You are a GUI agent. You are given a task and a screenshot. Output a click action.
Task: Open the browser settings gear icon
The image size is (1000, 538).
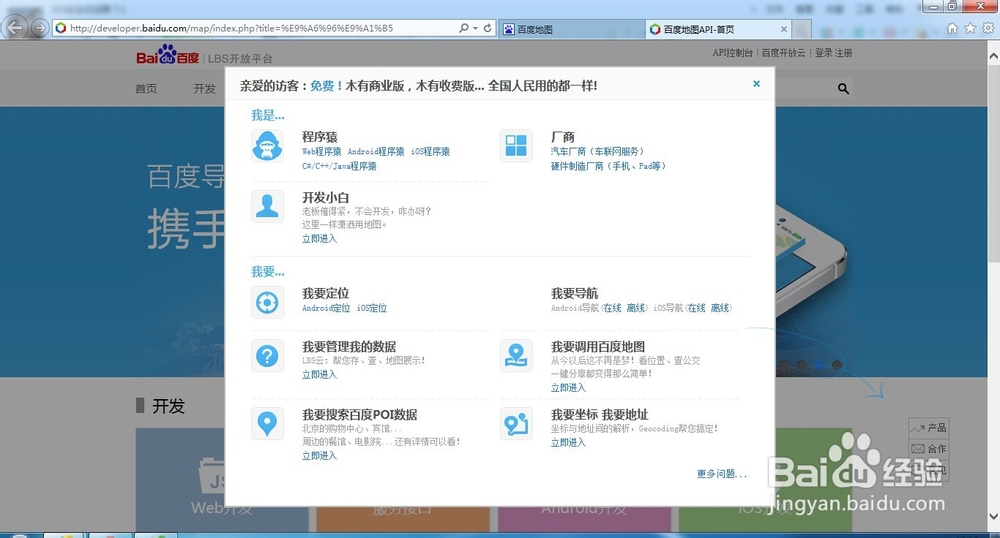[988, 28]
